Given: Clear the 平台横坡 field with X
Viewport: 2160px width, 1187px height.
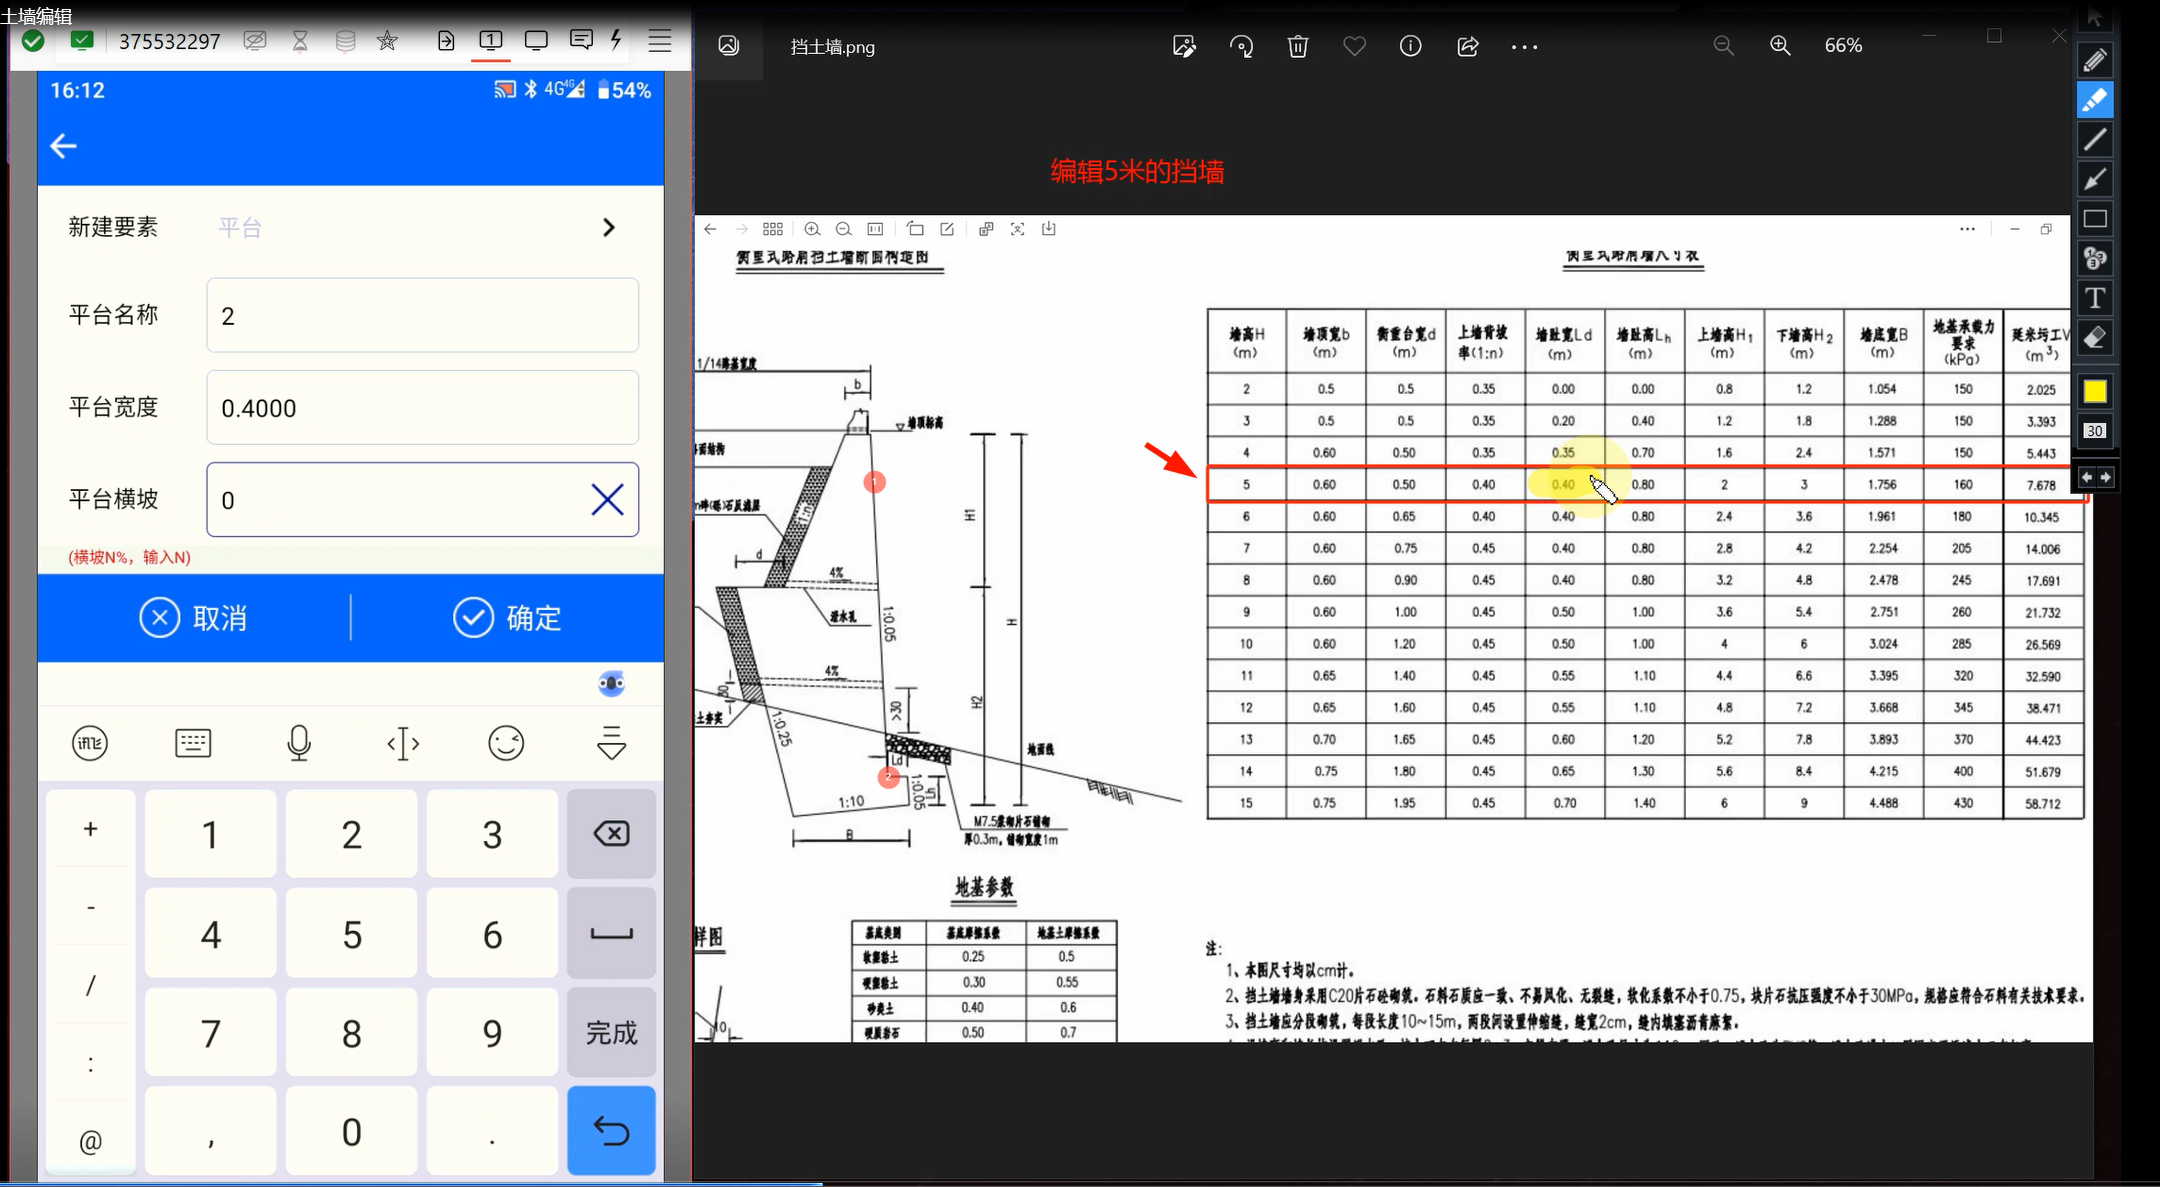Looking at the screenshot, I should point(607,499).
